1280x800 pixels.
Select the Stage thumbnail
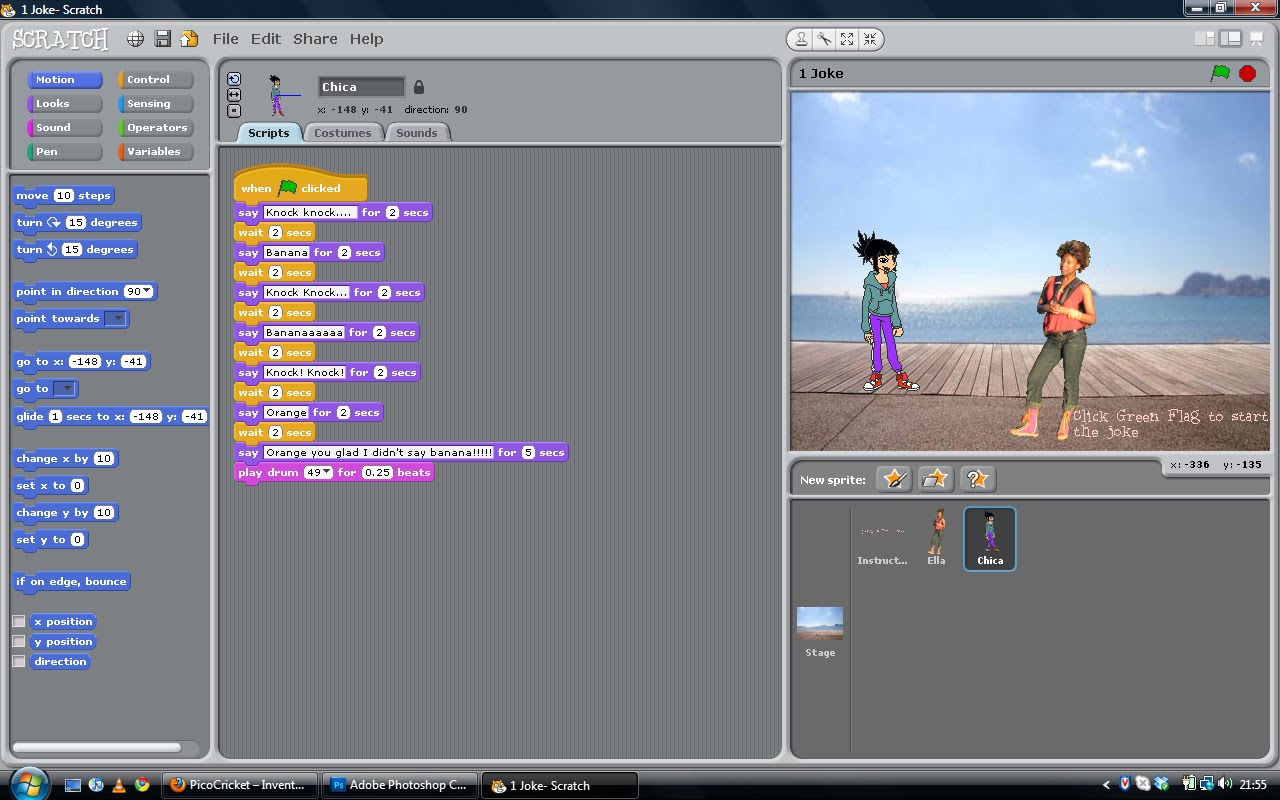(820, 631)
